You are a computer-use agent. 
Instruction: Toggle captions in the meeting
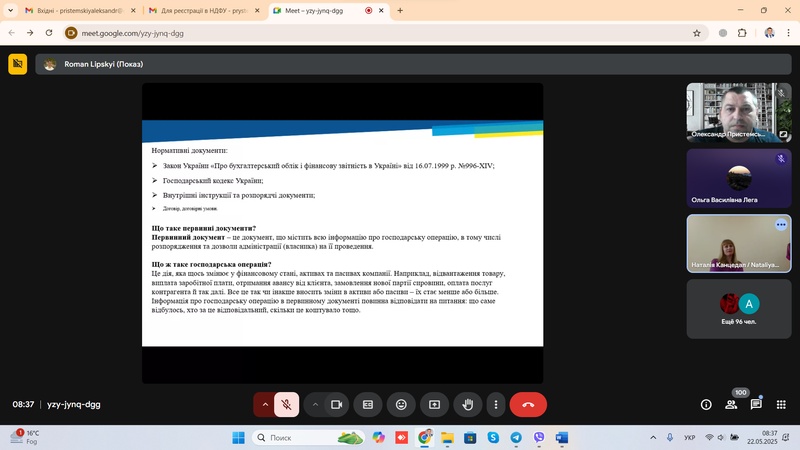click(x=368, y=405)
